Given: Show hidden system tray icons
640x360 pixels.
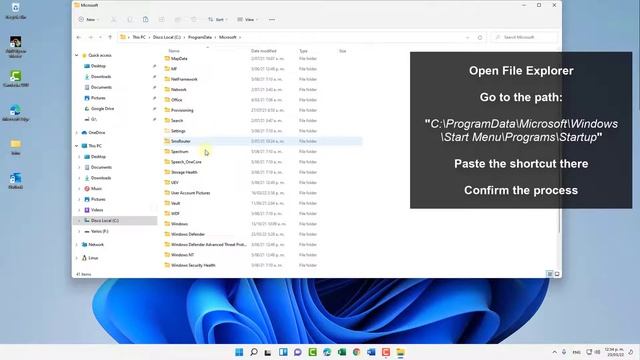Looking at the screenshot, I should [x=554, y=352].
